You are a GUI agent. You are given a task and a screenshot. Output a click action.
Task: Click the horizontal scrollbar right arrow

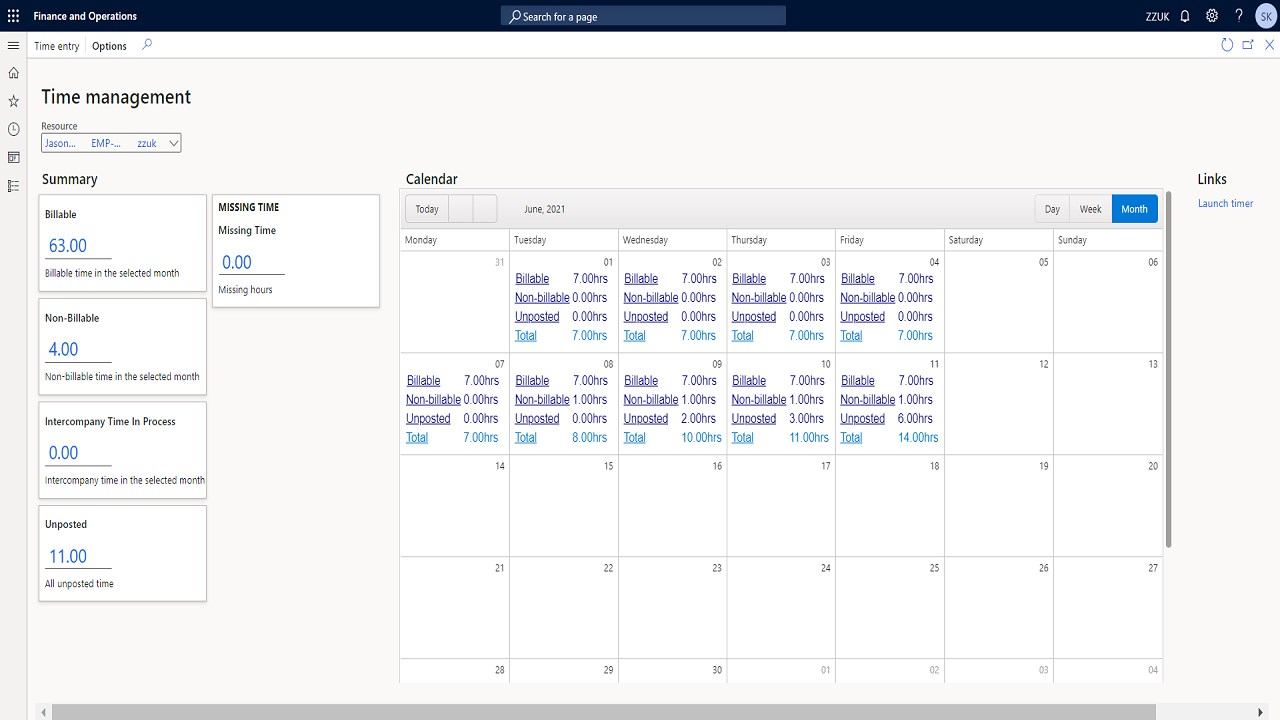[1263, 712]
